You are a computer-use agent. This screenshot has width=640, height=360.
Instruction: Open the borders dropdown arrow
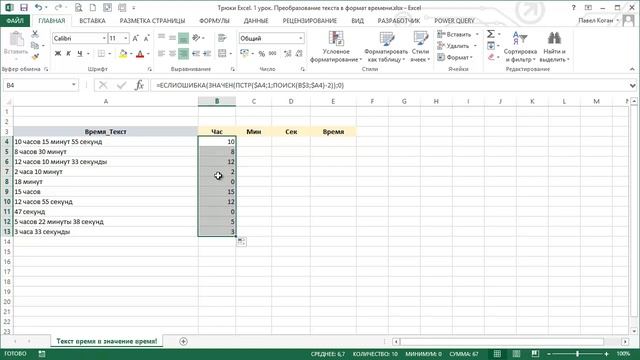pyautogui.click(x=110, y=54)
